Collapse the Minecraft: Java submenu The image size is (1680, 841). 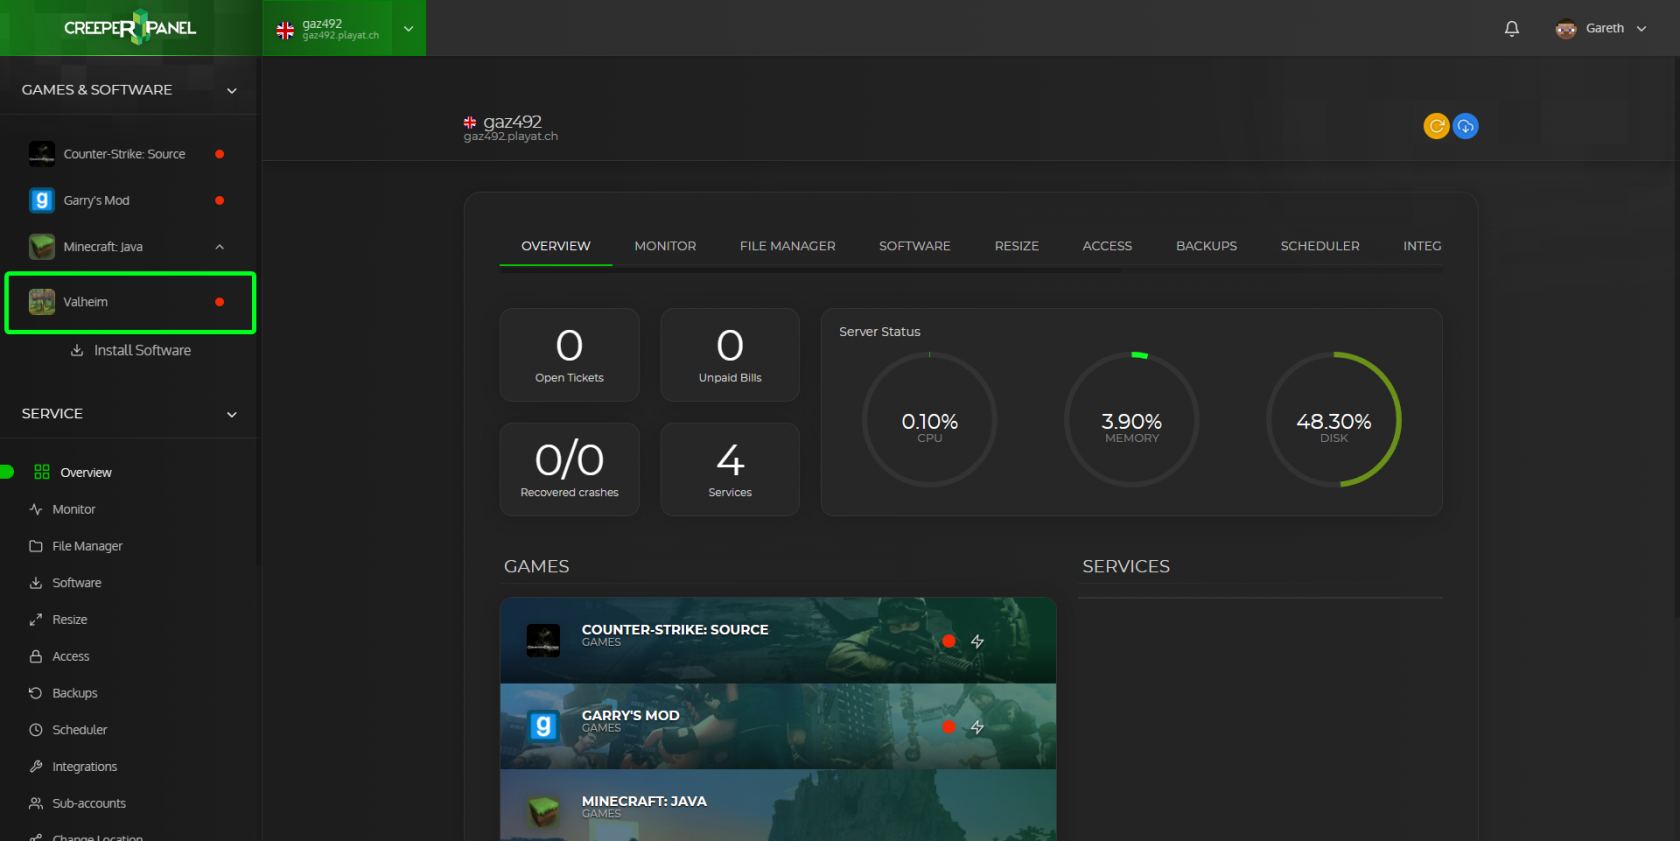(x=220, y=247)
